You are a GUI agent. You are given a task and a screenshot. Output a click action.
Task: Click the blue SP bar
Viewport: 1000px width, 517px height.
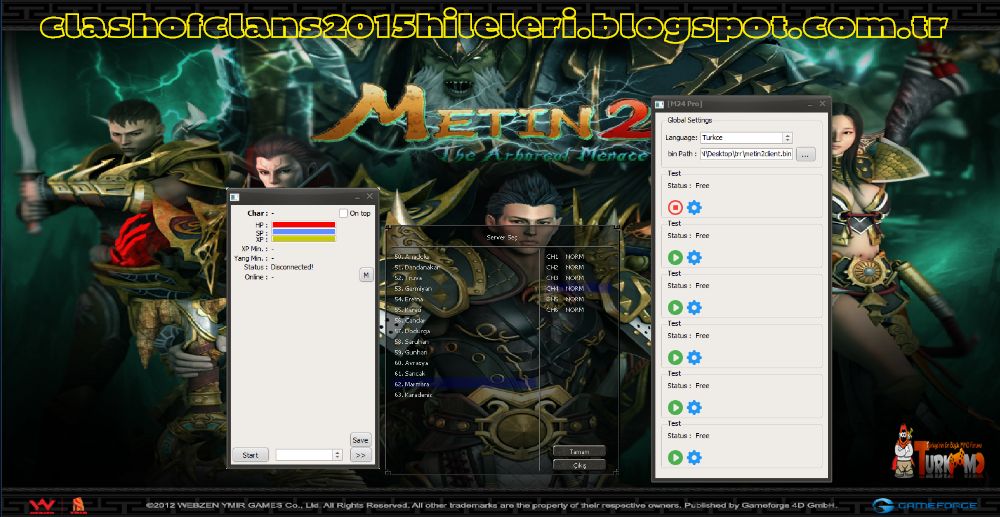tap(304, 231)
